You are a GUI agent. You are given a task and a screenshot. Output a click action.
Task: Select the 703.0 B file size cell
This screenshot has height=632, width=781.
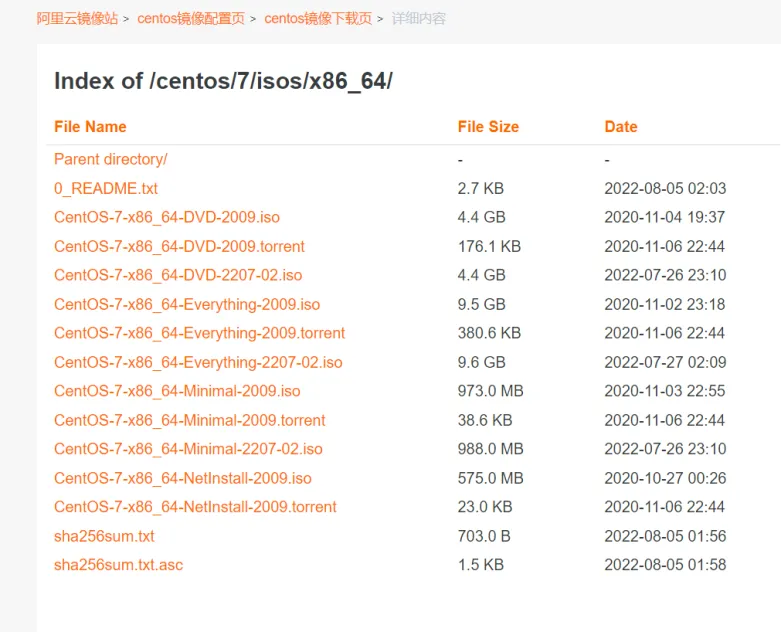click(x=484, y=536)
